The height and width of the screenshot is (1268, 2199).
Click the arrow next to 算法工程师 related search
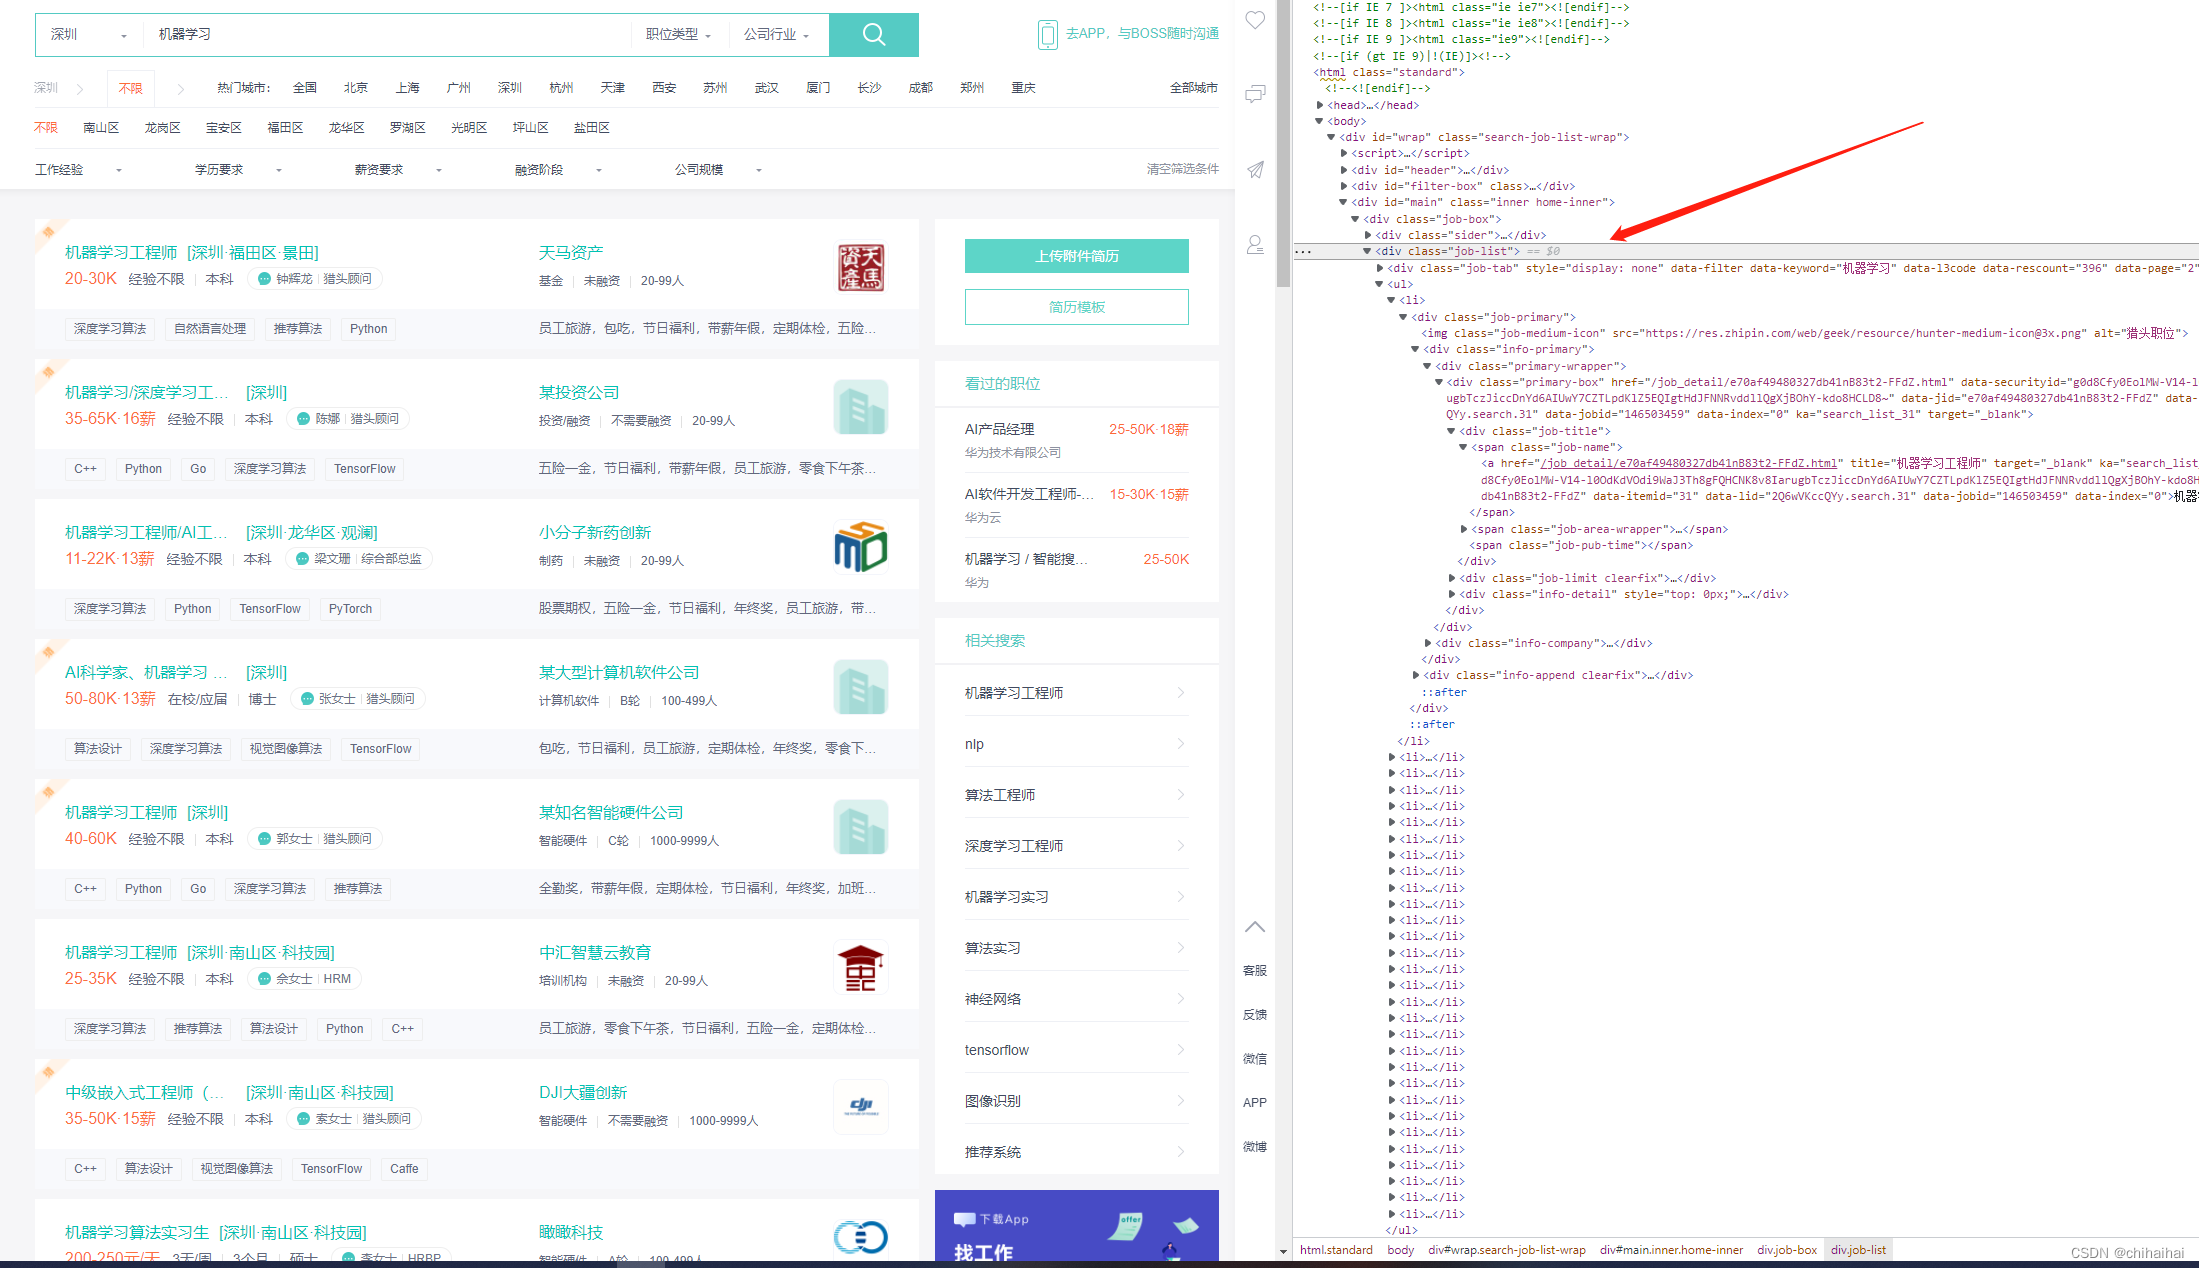[x=1181, y=795]
